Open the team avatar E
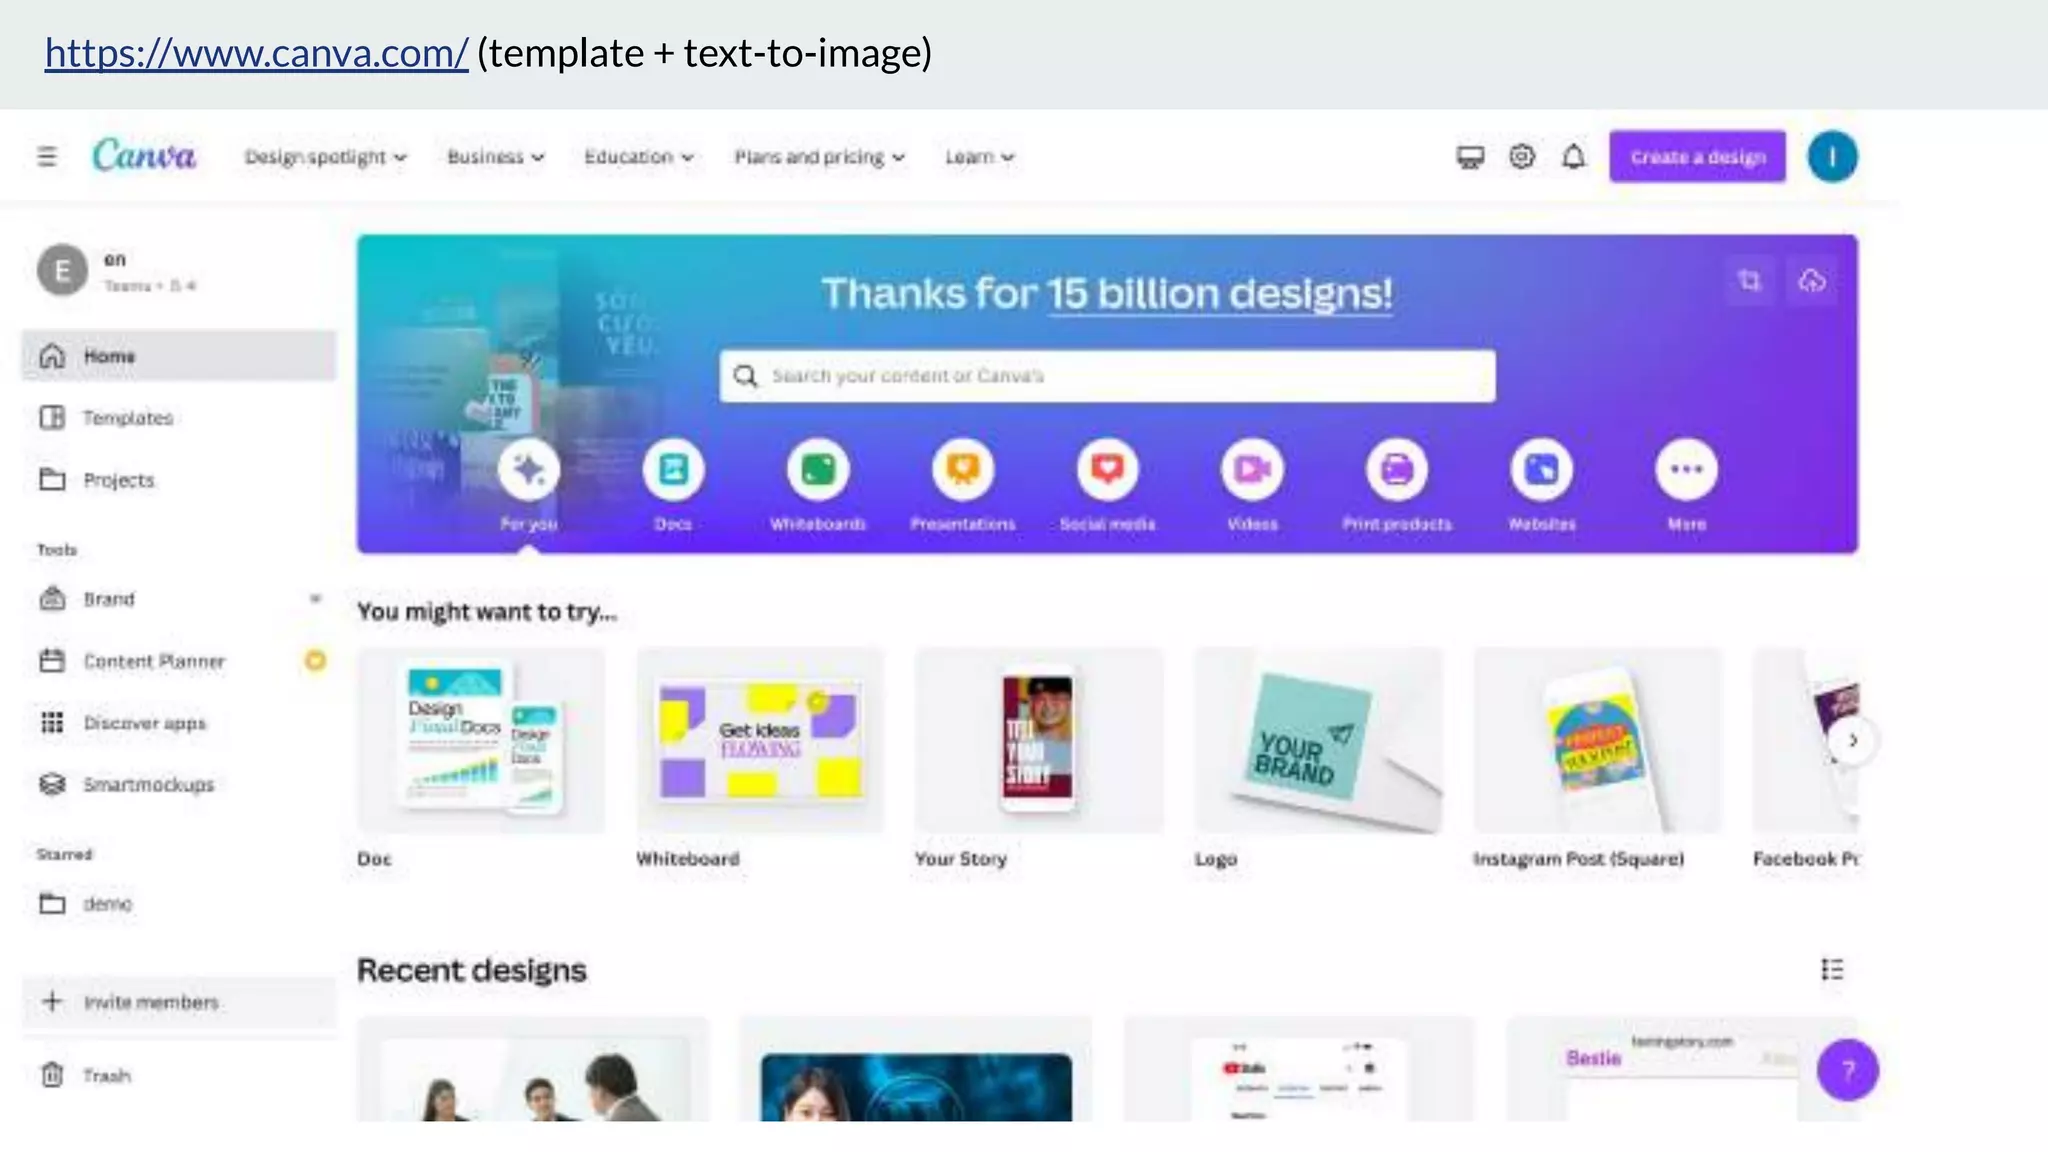 pyautogui.click(x=62, y=270)
